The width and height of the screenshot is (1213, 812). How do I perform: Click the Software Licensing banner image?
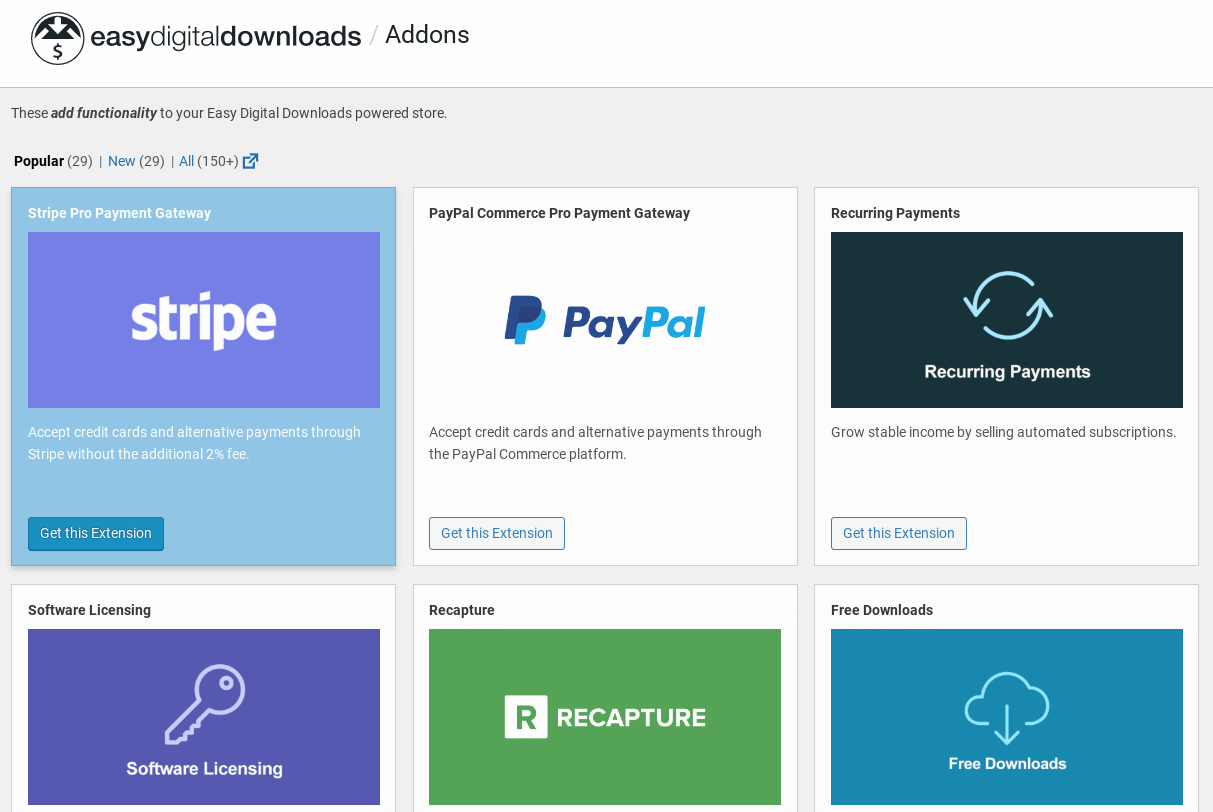tap(203, 716)
